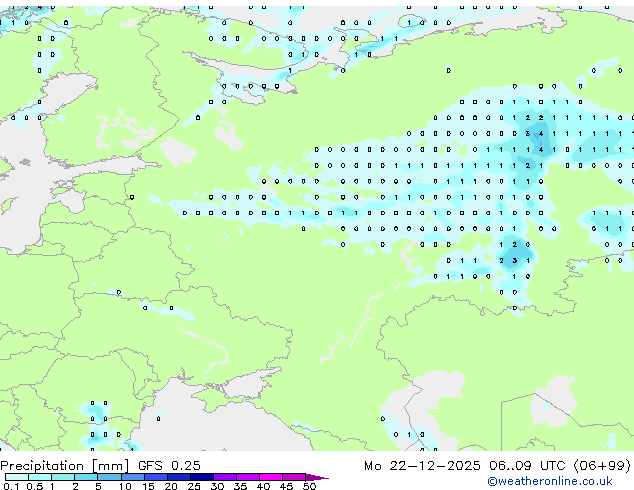The width and height of the screenshot is (634, 490).
Task: Click the legend scale label '0.1'
Action: point(11,486)
